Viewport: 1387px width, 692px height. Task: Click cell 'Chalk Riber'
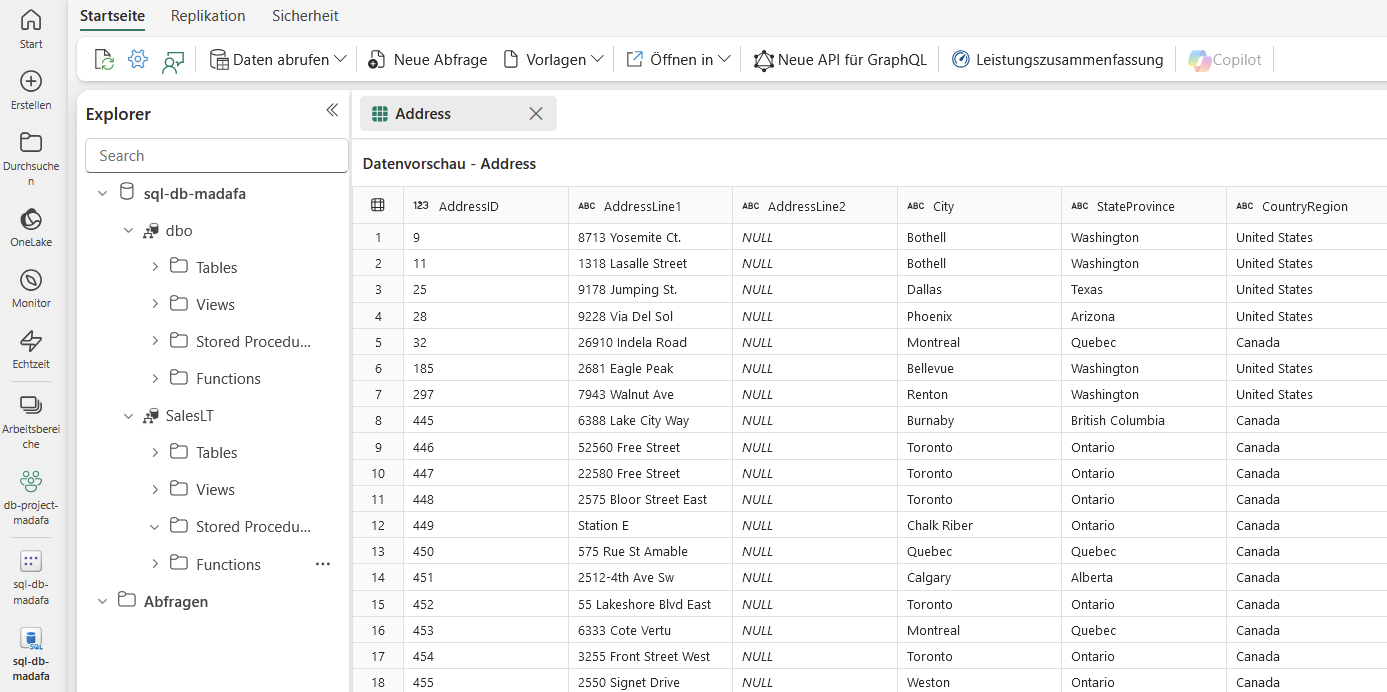click(980, 525)
